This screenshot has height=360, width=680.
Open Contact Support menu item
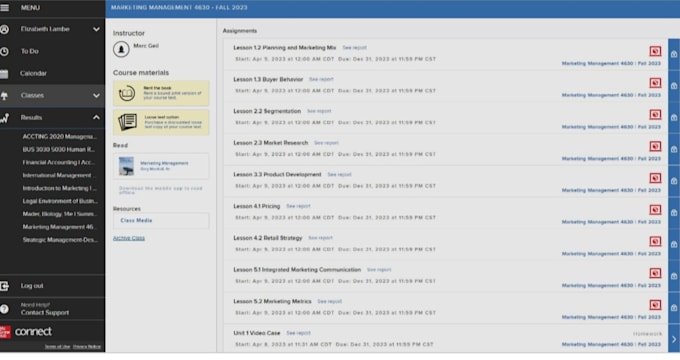(45, 313)
